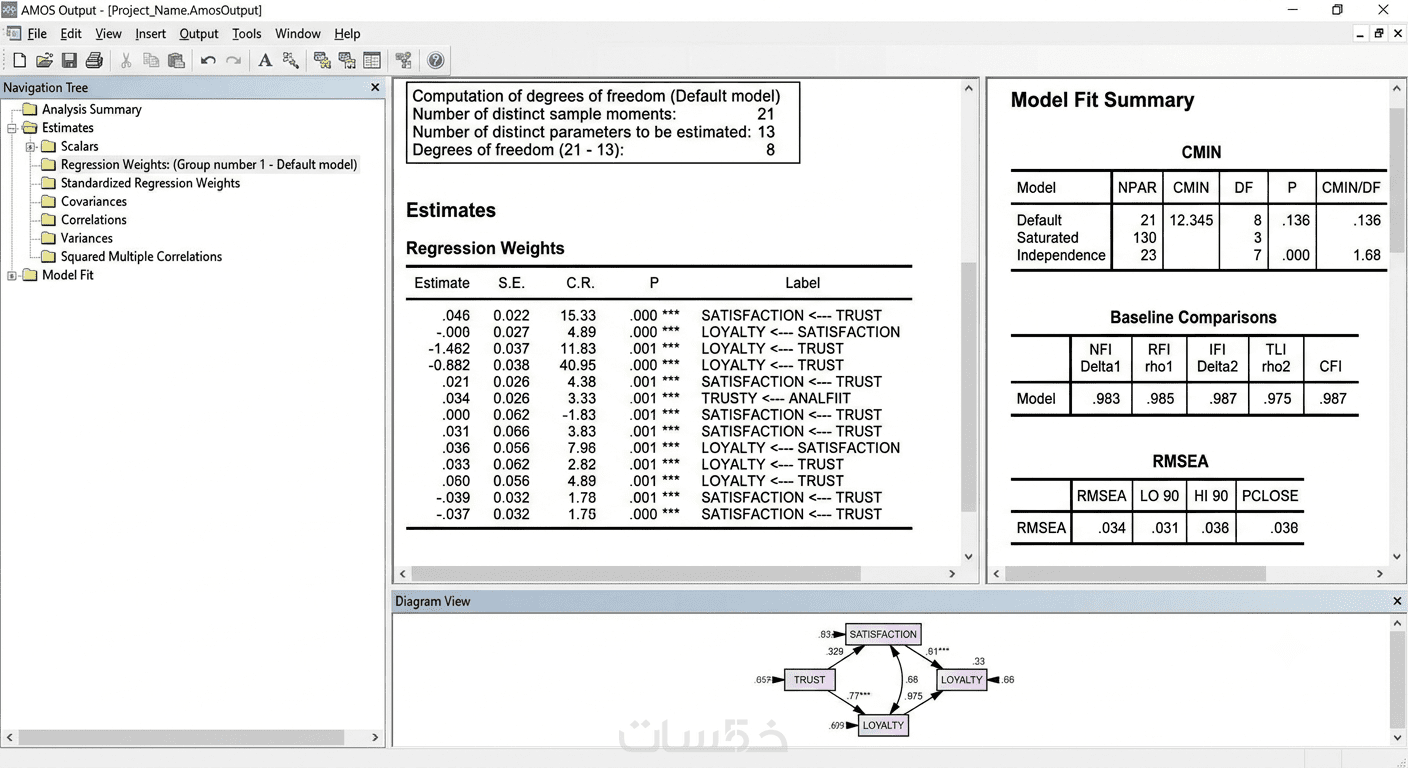Click the Help question-mark icon
Screen dimensions: 1408x768
click(436, 61)
